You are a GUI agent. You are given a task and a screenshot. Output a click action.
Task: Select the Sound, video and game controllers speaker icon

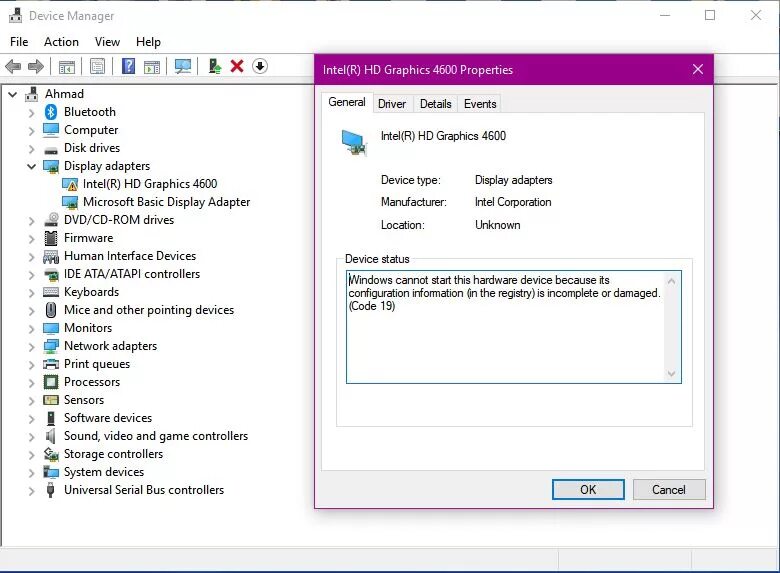click(x=50, y=436)
